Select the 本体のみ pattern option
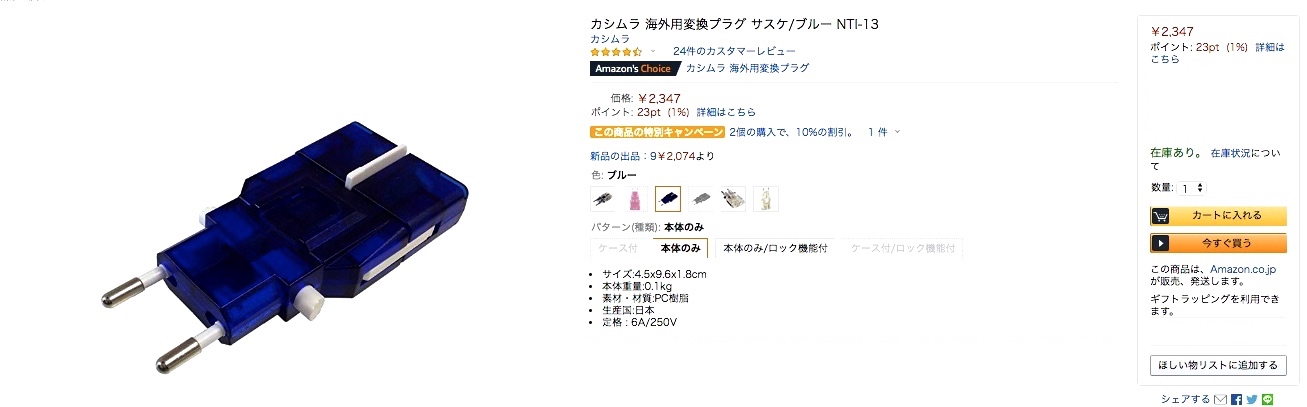 pyautogui.click(x=680, y=248)
